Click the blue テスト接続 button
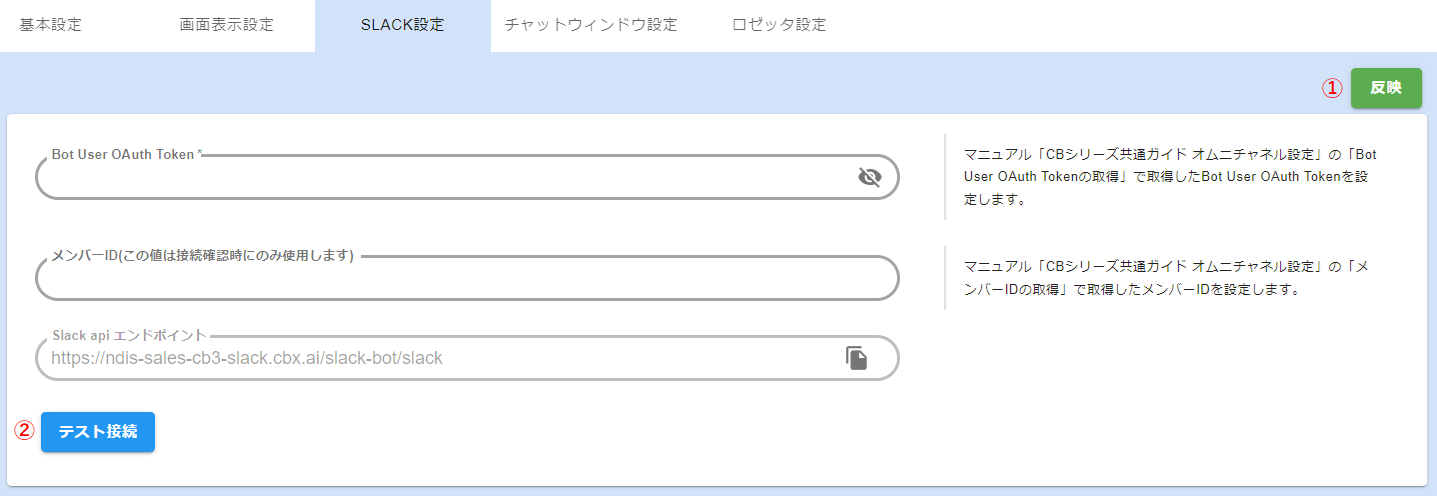This screenshot has width=1437, height=496. pyautogui.click(x=98, y=432)
